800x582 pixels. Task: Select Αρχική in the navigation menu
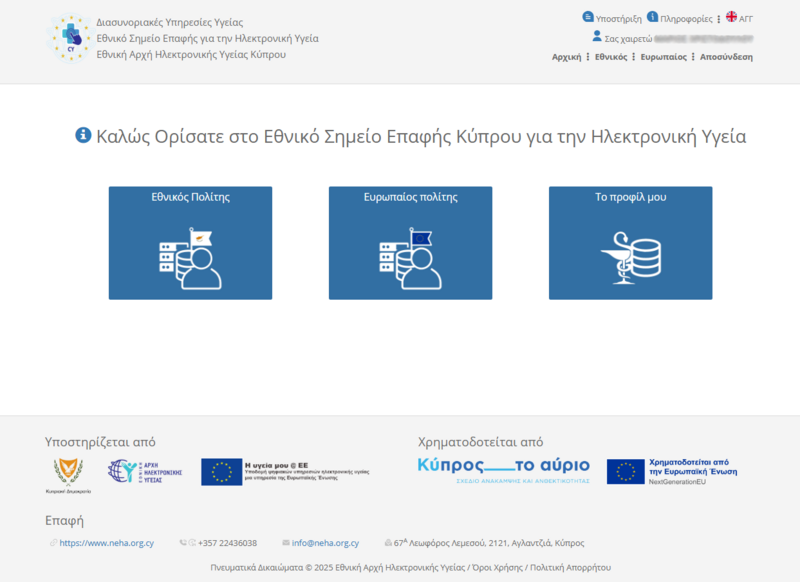[565, 58]
